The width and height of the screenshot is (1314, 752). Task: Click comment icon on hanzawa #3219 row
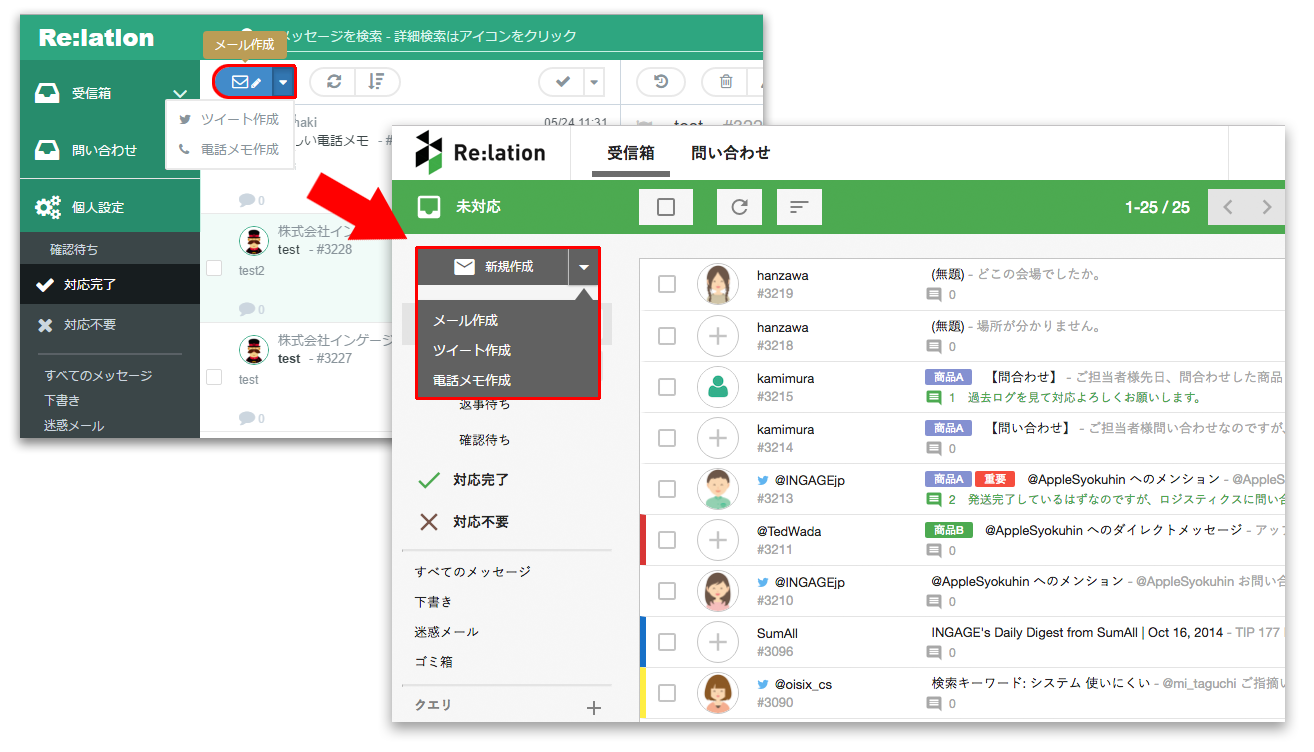coord(934,295)
